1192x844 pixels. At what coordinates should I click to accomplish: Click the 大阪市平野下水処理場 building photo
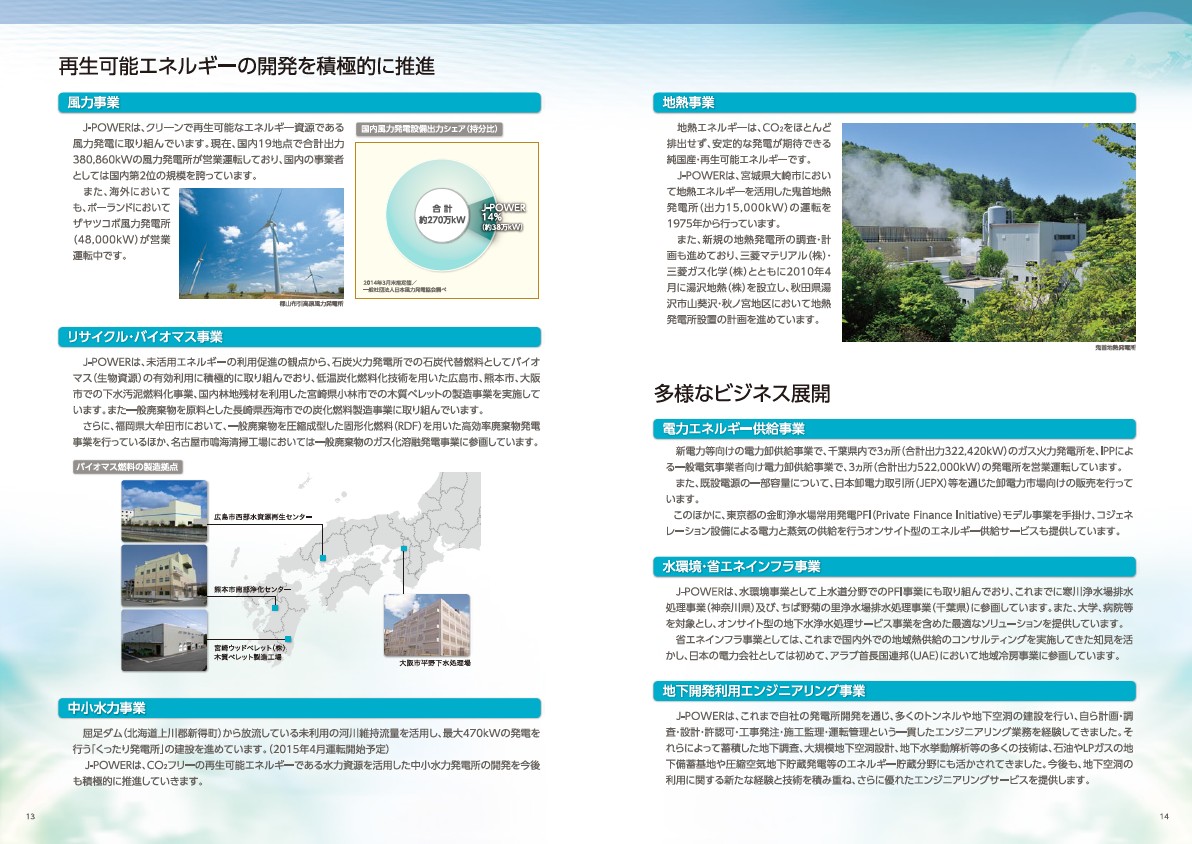pyautogui.click(x=427, y=625)
